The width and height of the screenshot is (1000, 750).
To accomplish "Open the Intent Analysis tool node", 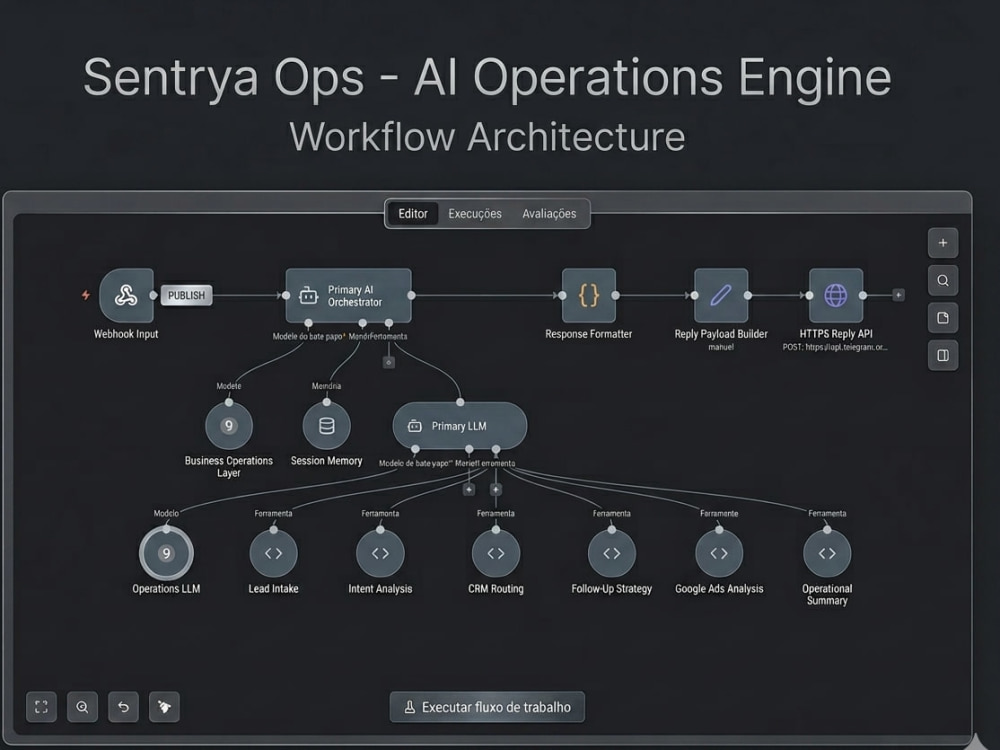I will coord(380,553).
